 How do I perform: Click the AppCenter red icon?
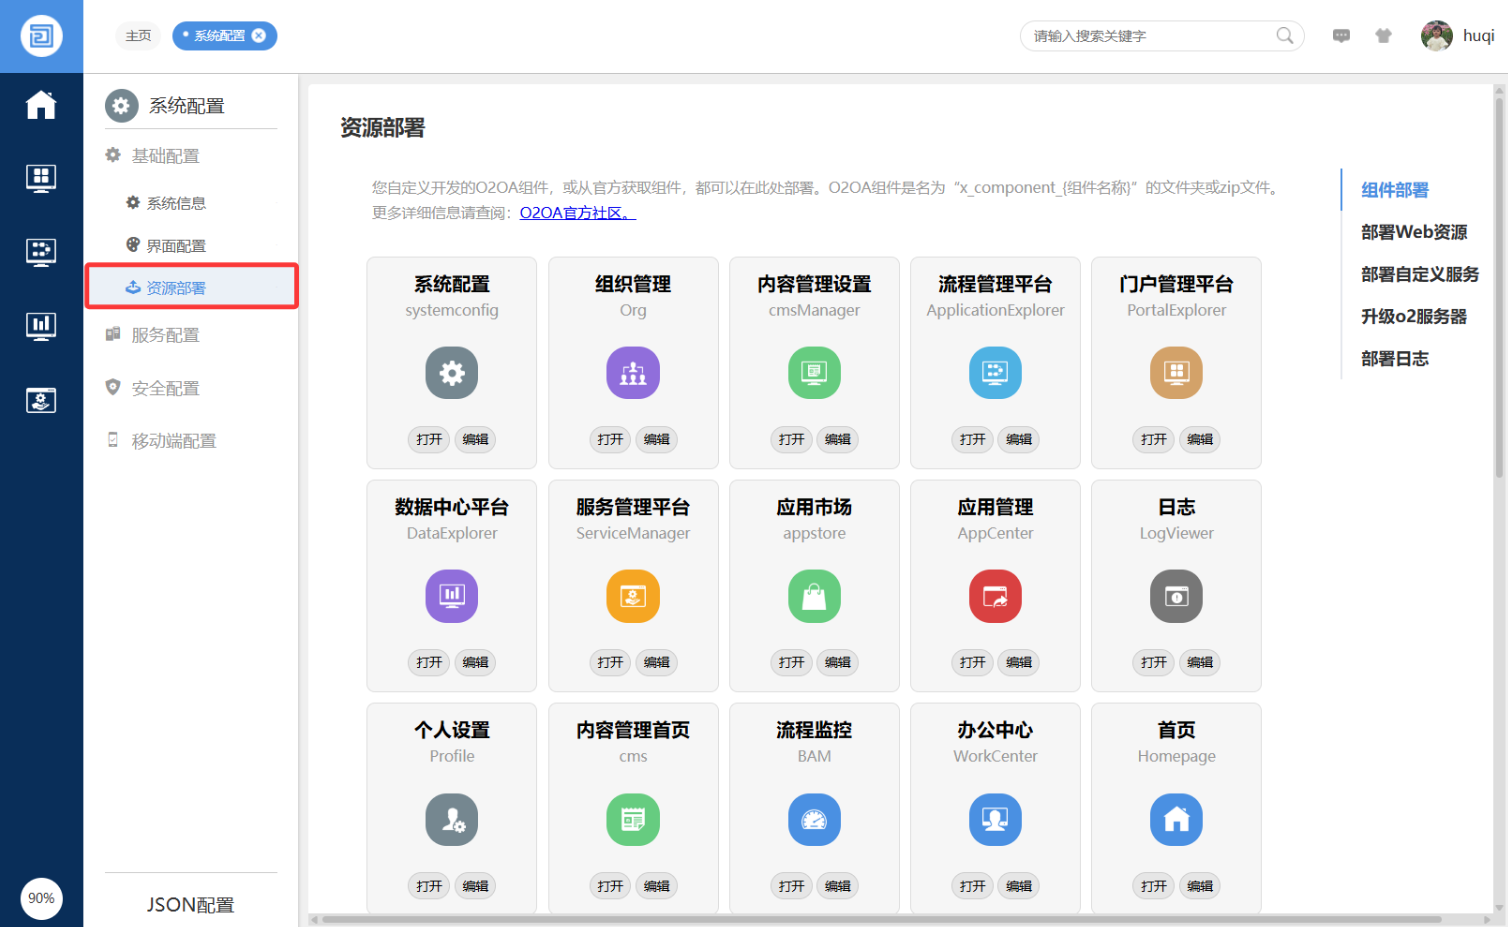995,596
